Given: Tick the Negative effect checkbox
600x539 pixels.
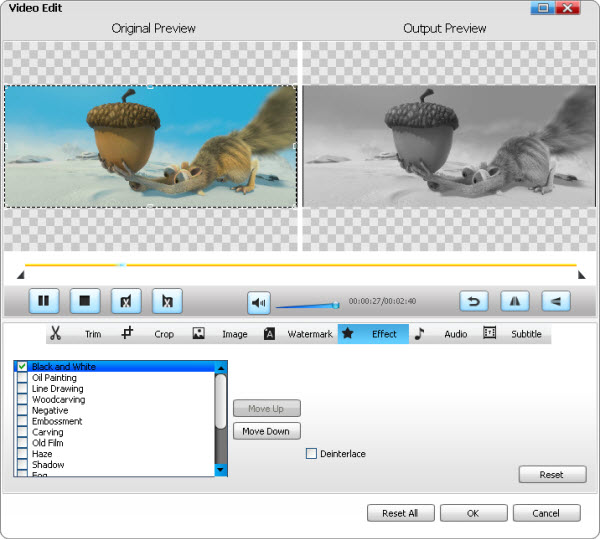Looking at the screenshot, I should pos(22,410).
